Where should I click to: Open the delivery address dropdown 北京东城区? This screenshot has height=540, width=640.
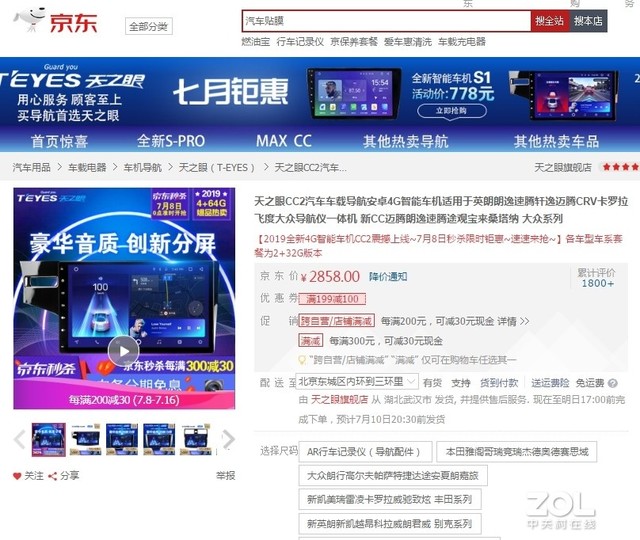[357, 382]
